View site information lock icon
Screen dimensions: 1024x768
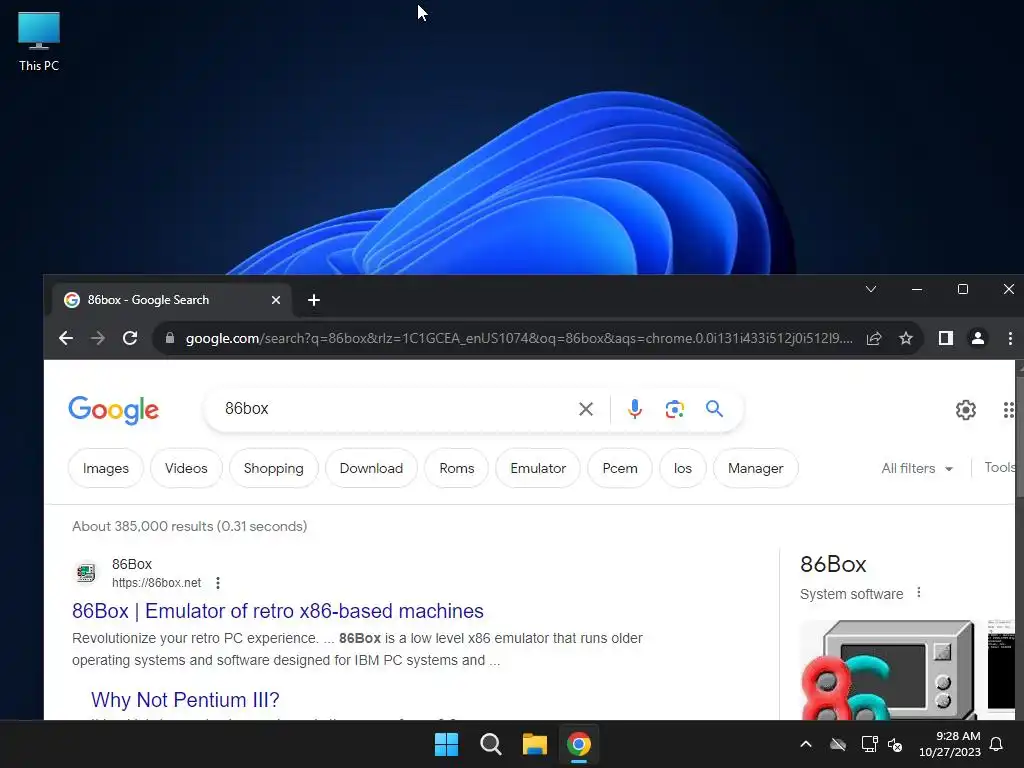[170, 338]
